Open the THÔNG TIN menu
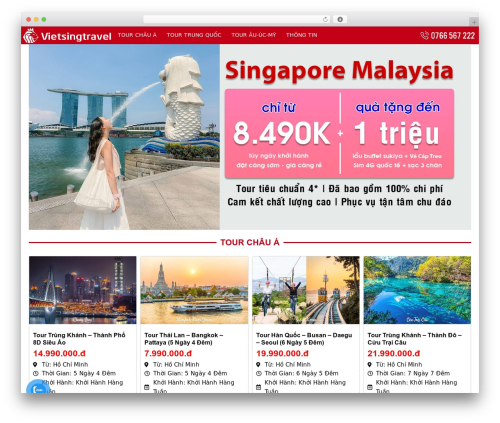This screenshot has height=423, width=500. pos(302,35)
